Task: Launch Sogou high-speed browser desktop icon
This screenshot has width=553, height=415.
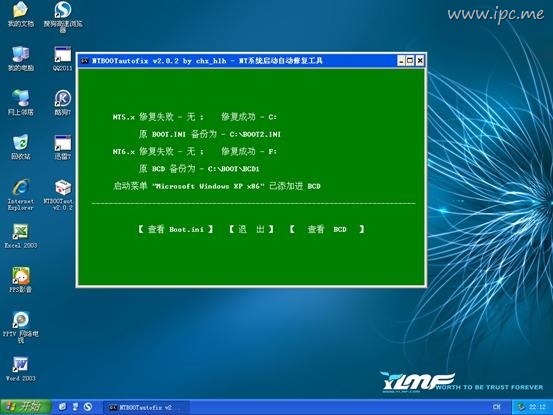Action: click(x=63, y=16)
